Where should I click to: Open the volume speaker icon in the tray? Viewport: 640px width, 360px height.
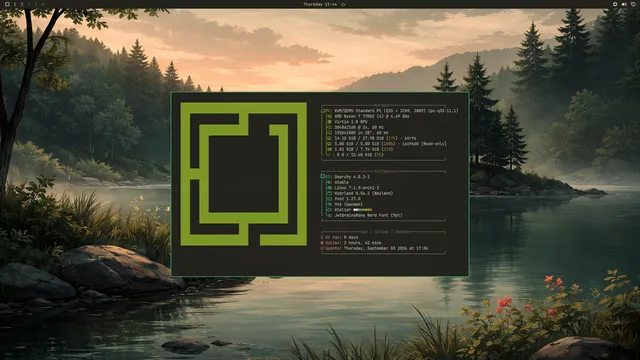(x=624, y=4)
